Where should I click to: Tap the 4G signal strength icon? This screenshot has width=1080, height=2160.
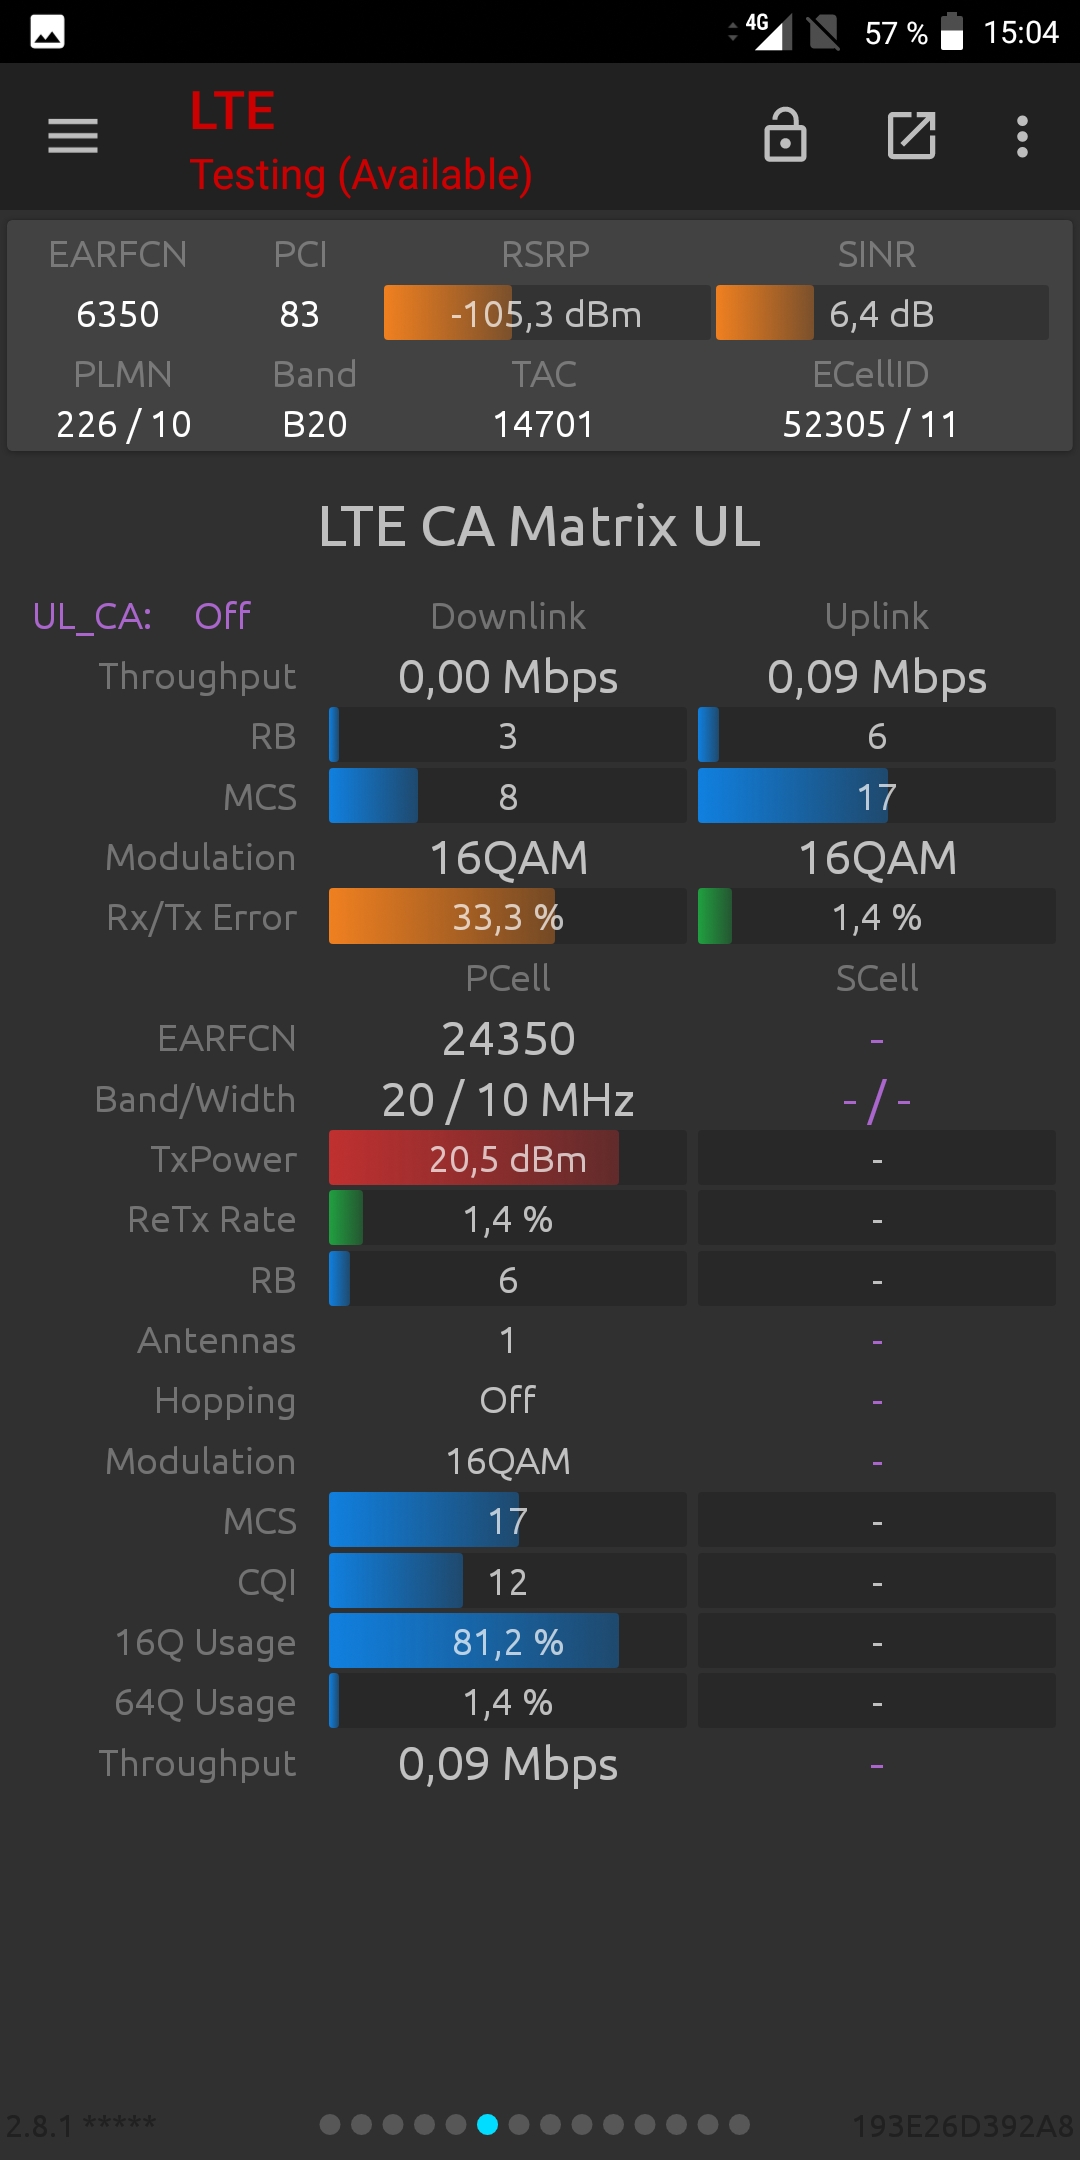tap(770, 31)
